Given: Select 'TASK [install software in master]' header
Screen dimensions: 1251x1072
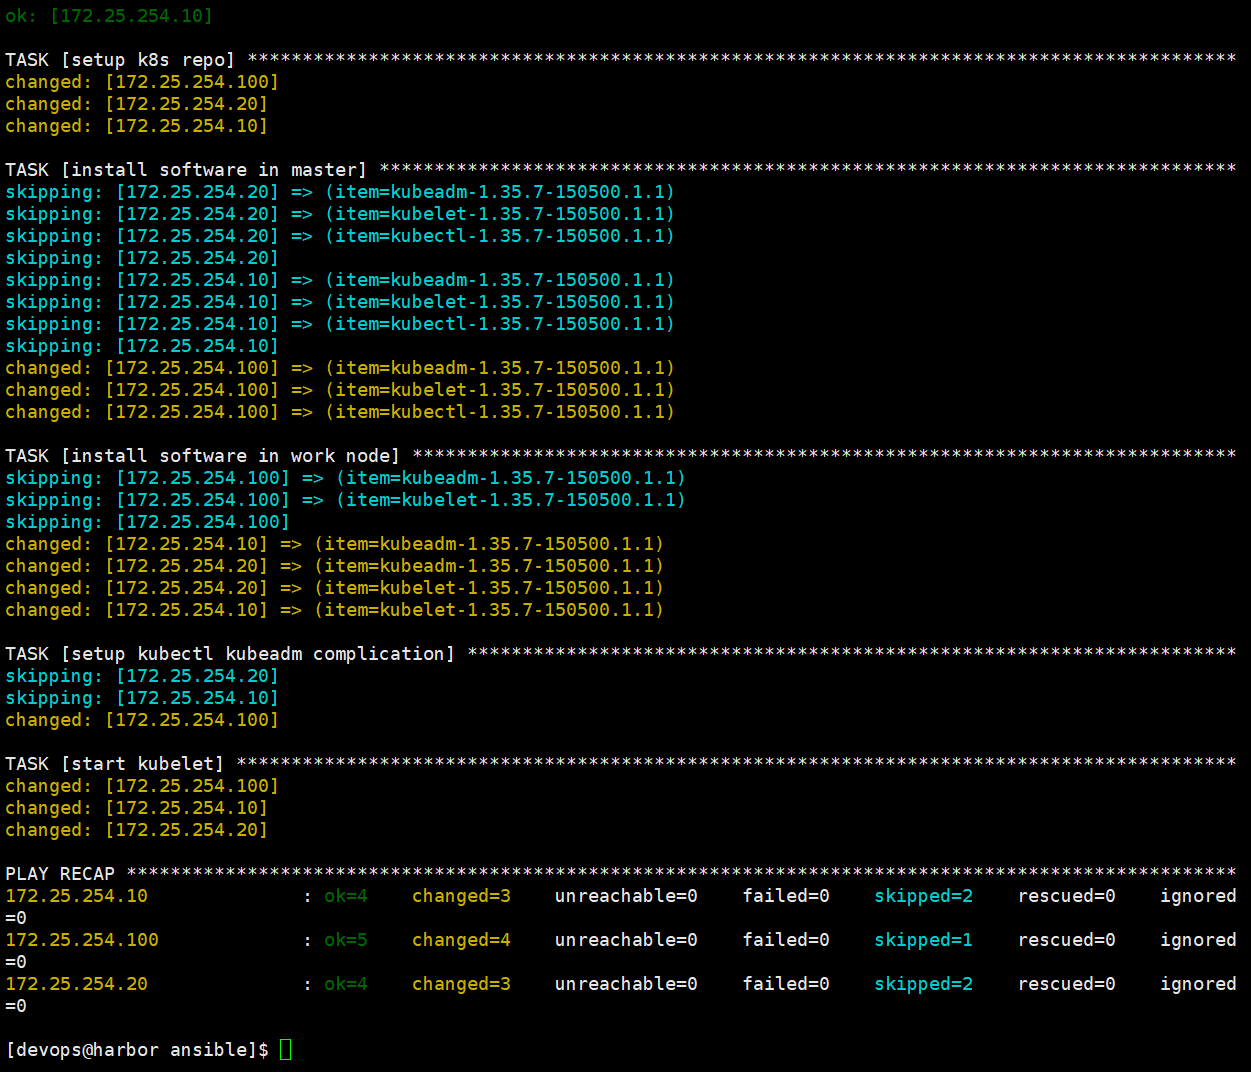Looking at the screenshot, I should [186, 170].
